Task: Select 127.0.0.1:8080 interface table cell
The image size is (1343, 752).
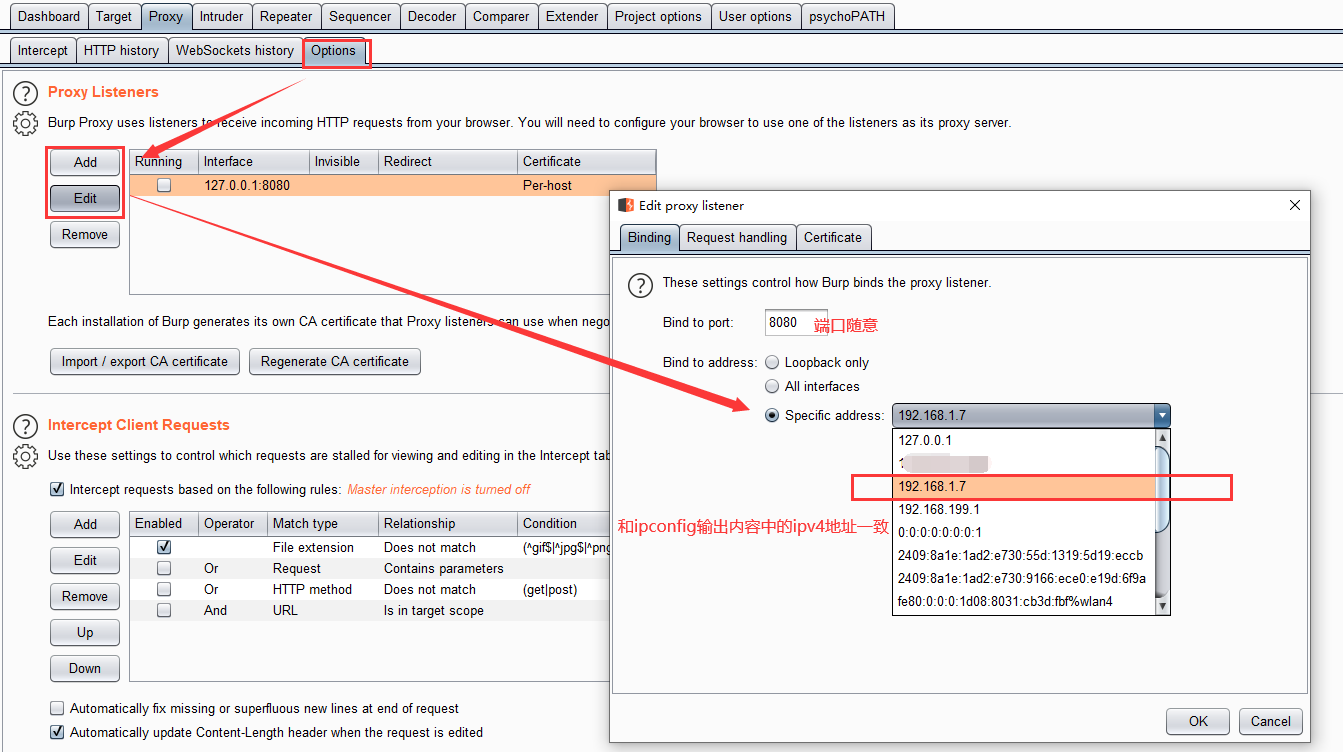Action: tap(254, 185)
